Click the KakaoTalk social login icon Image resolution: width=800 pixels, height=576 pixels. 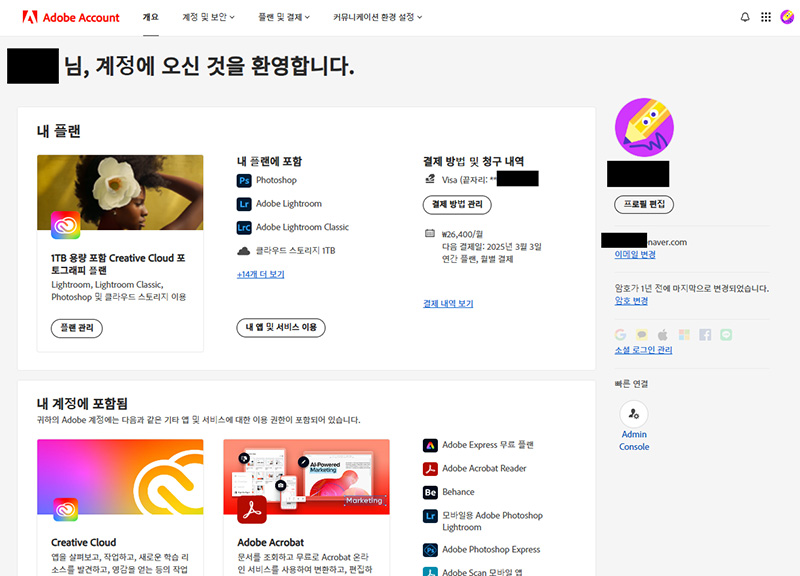[x=642, y=335]
